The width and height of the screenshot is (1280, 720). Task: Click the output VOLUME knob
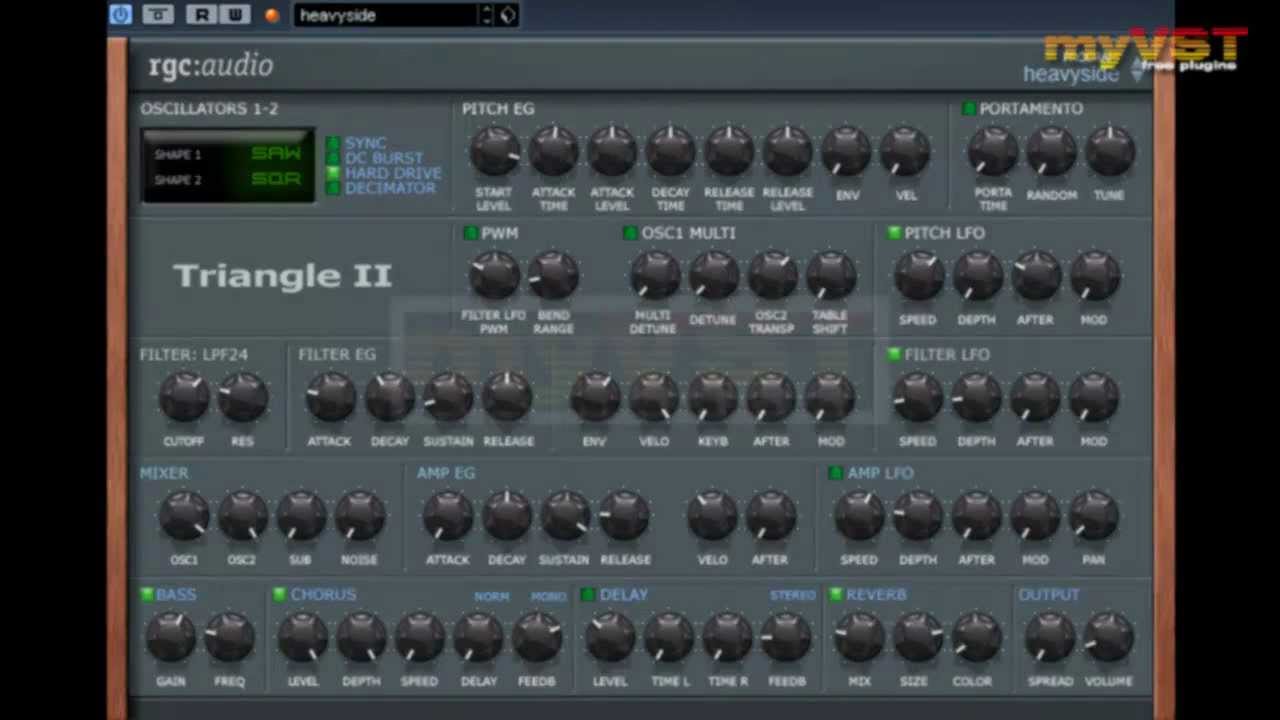click(1108, 637)
